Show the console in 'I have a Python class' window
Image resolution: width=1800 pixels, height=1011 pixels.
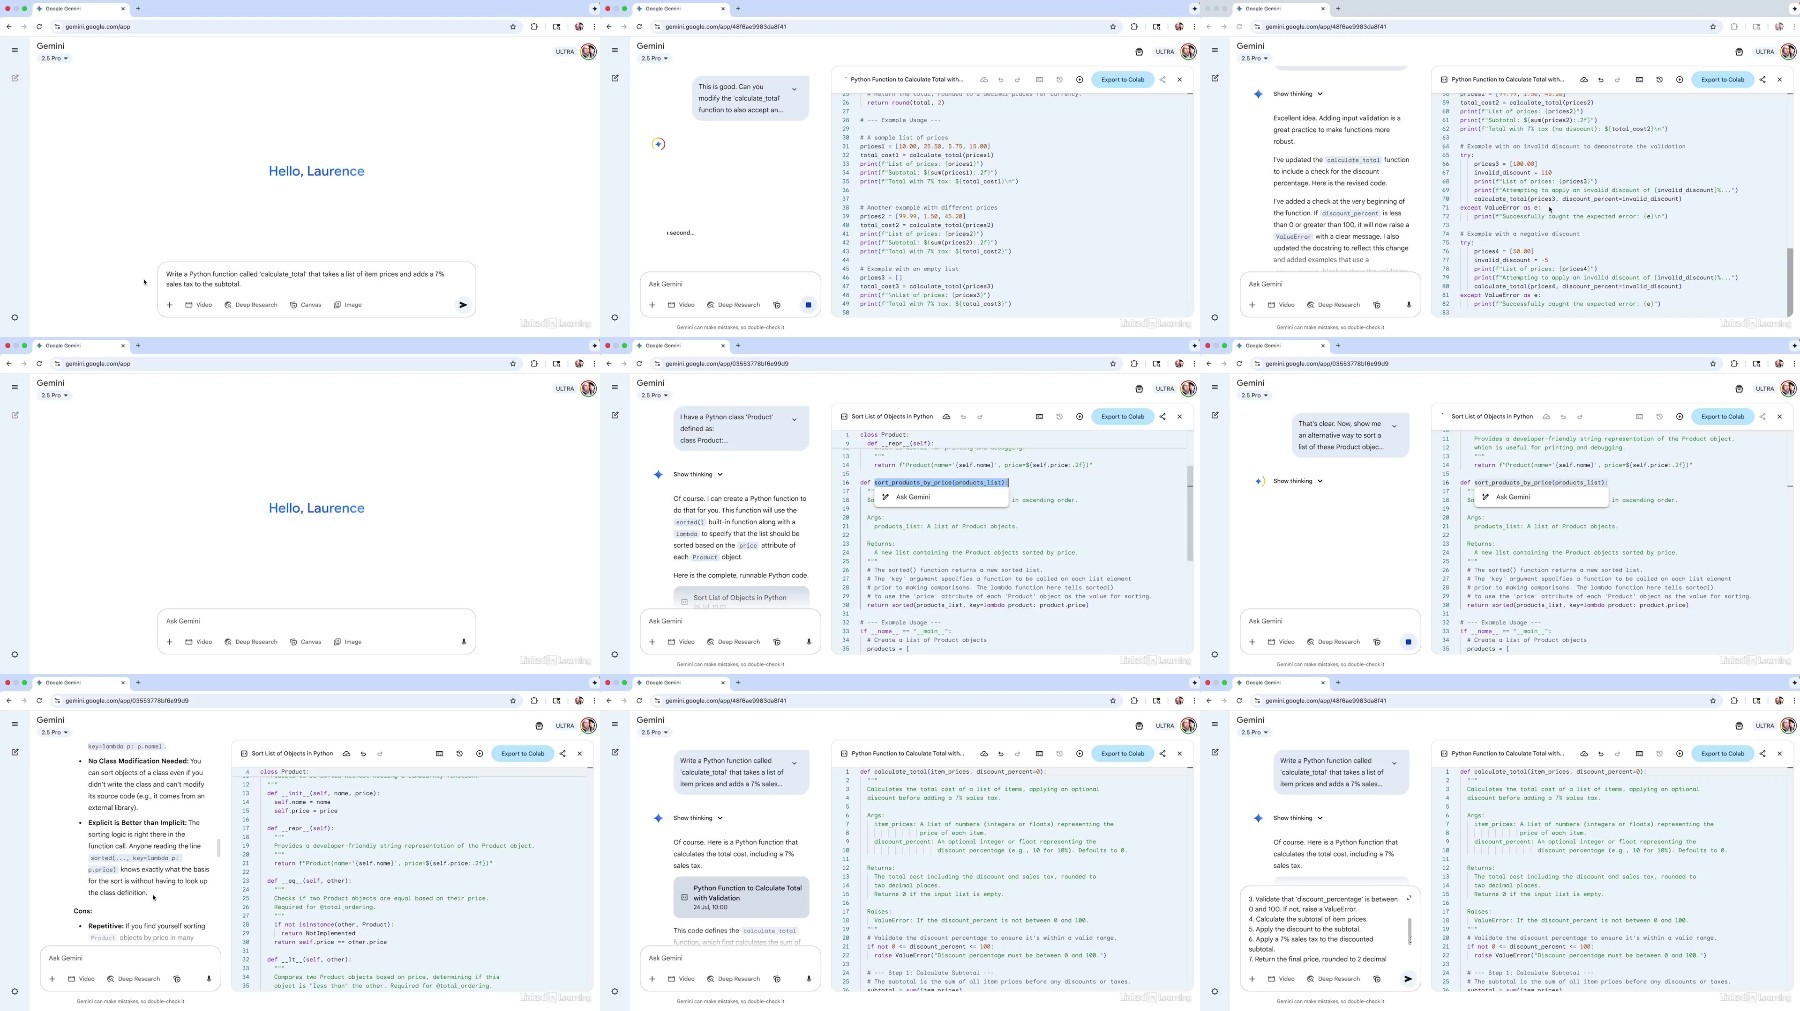coord(1039,417)
